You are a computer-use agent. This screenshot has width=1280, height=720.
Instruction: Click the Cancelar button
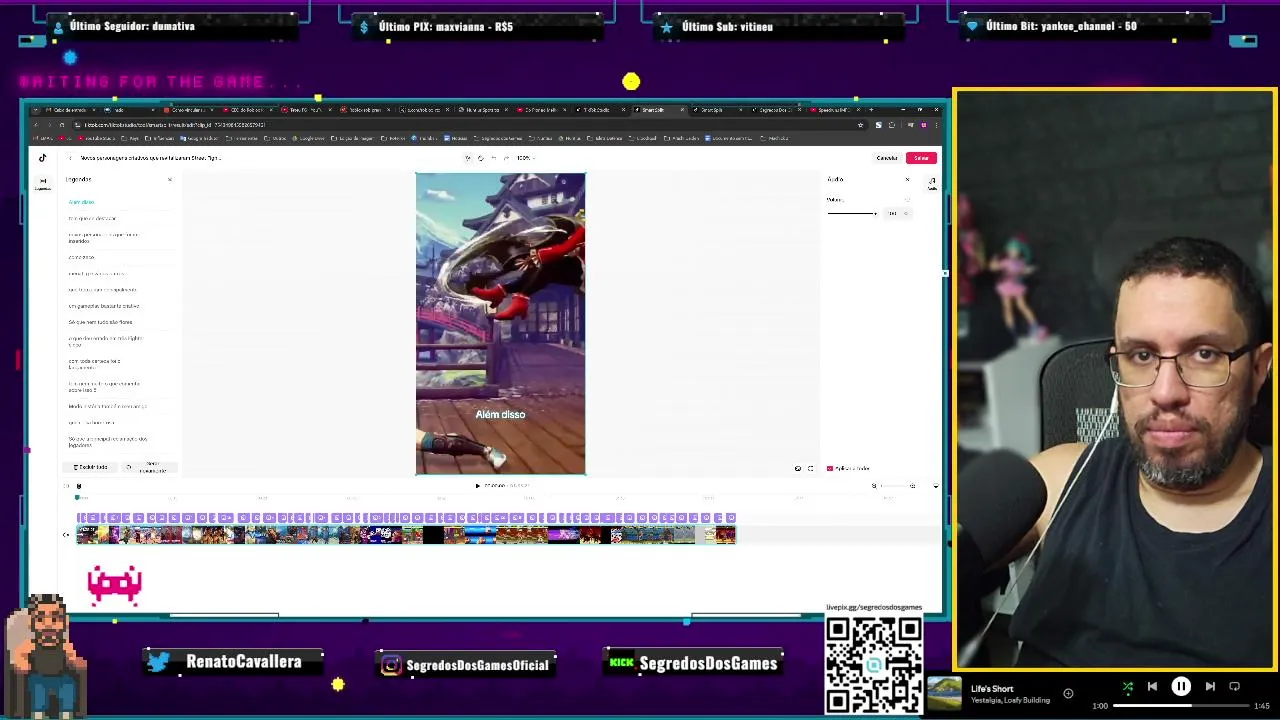pos(886,158)
